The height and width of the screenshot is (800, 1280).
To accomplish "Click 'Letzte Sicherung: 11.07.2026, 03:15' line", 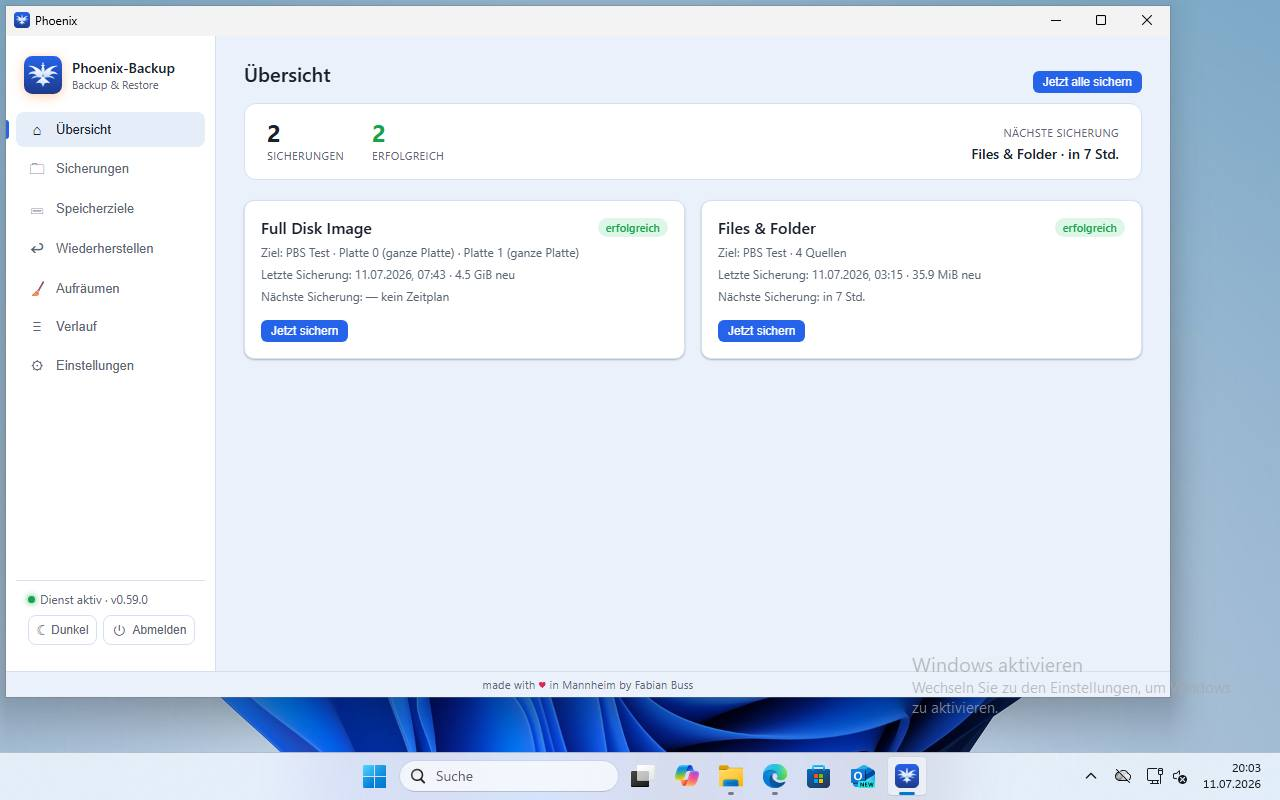I will pos(849,275).
